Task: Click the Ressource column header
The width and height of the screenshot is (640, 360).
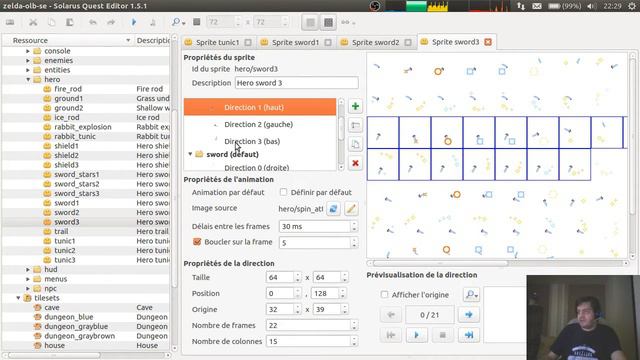Action: point(68,40)
